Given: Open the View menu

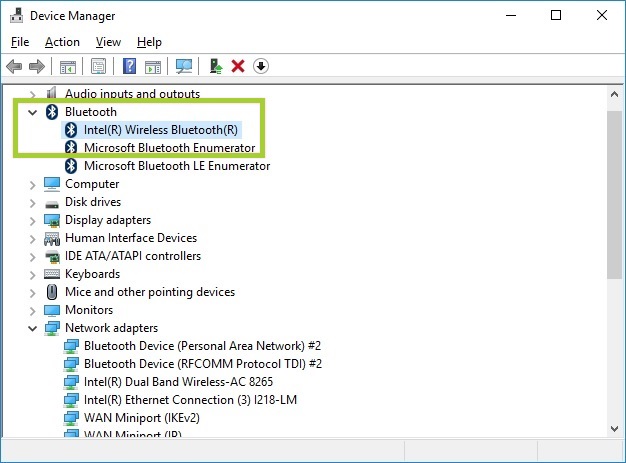Looking at the screenshot, I should point(108,42).
